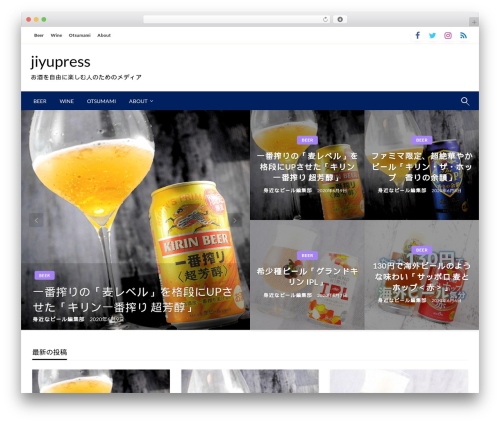Open the RSS feed icon
Image resolution: width=500 pixels, height=423 pixels.
[x=463, y=35]
